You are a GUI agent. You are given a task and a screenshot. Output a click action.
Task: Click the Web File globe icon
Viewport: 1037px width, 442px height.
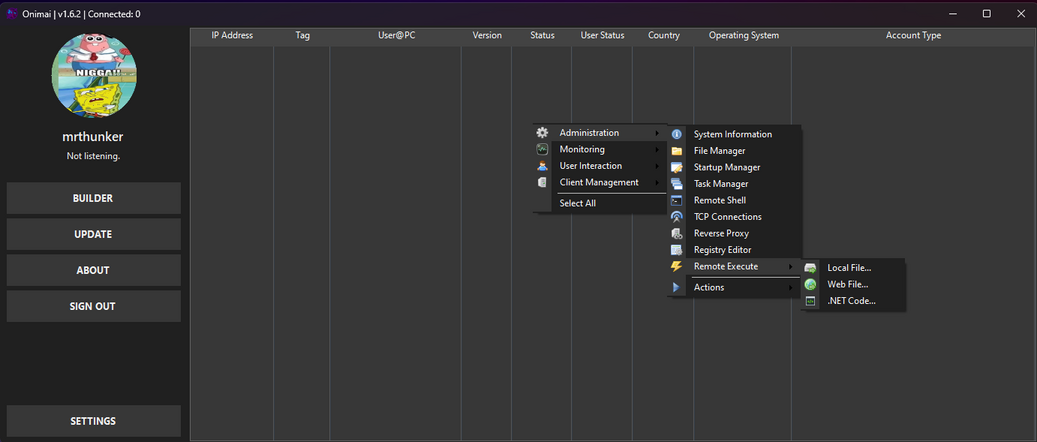pos(810,285)
